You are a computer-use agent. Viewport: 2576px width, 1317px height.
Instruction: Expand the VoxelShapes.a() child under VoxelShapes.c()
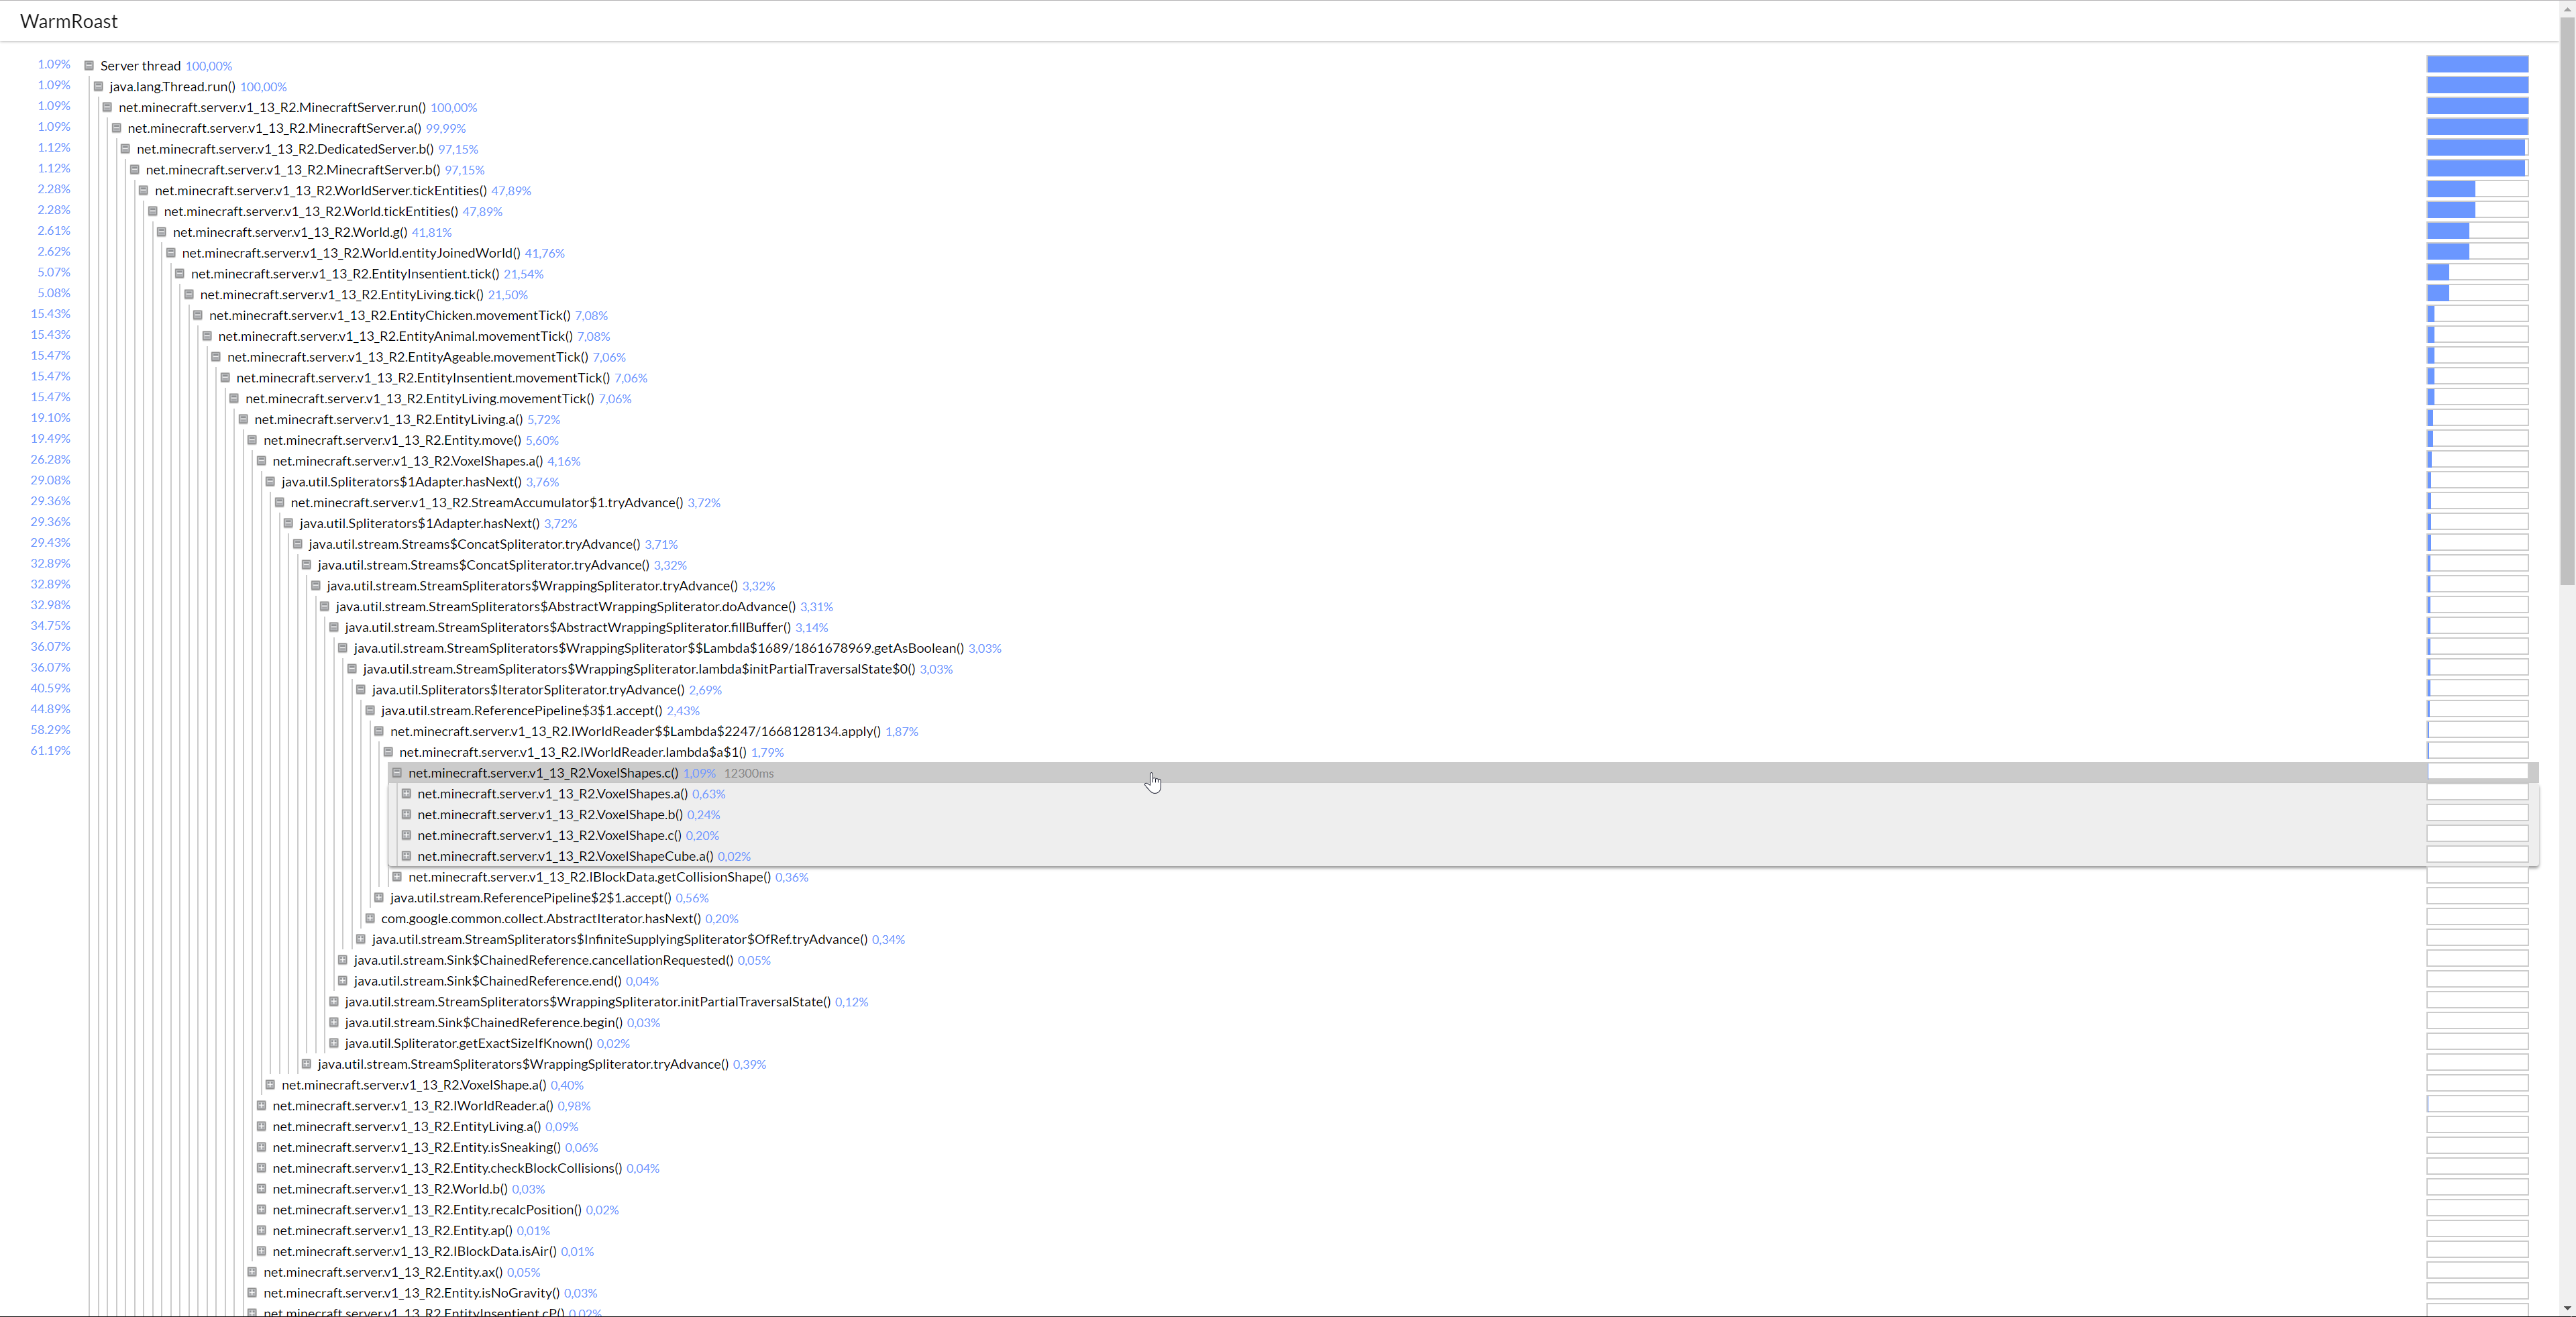point(406,793)
